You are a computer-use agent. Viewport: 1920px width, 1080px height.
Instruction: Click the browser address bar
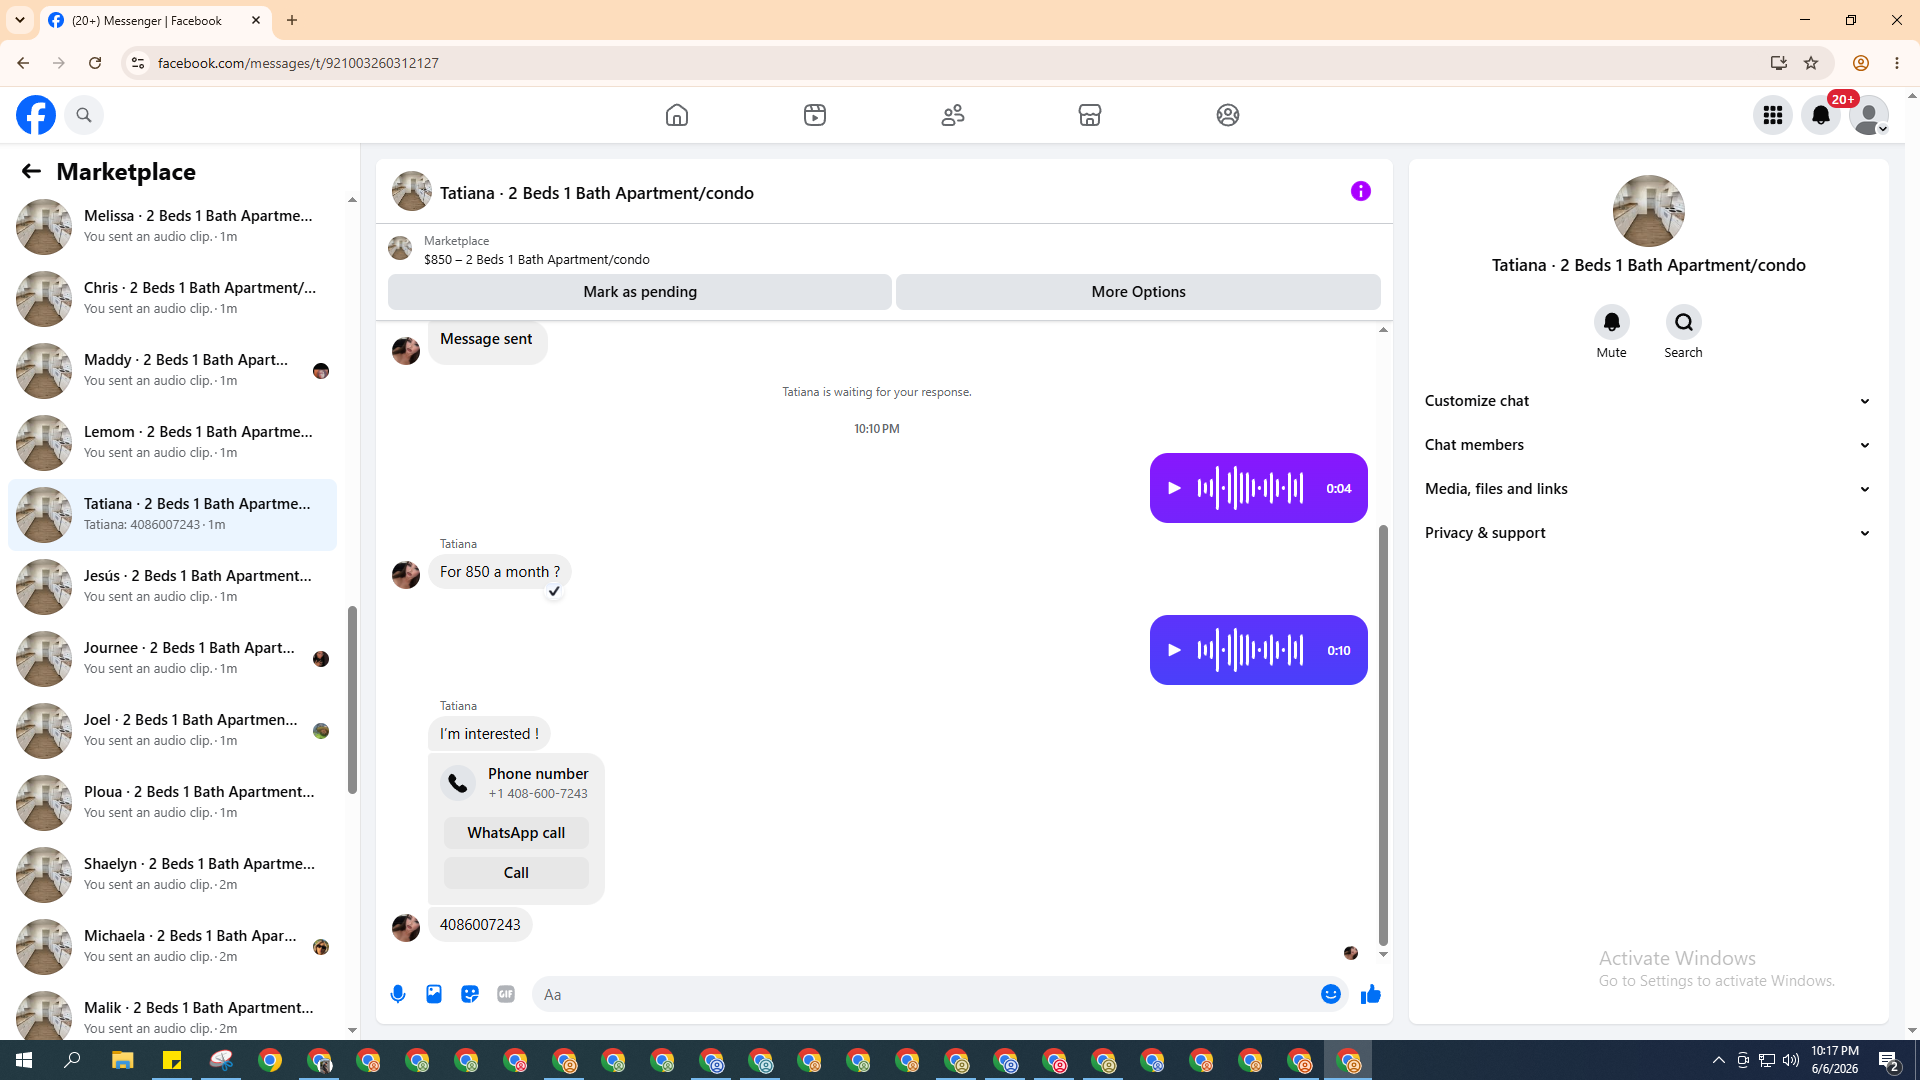pyautogui.click(x=940, y=63)
